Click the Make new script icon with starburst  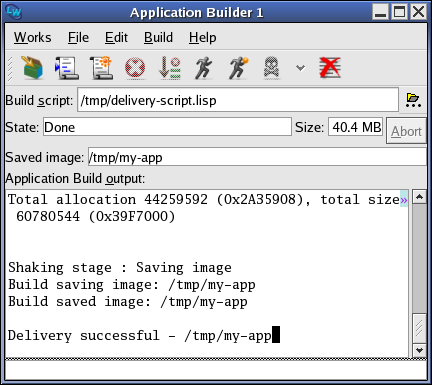[101, 68]
